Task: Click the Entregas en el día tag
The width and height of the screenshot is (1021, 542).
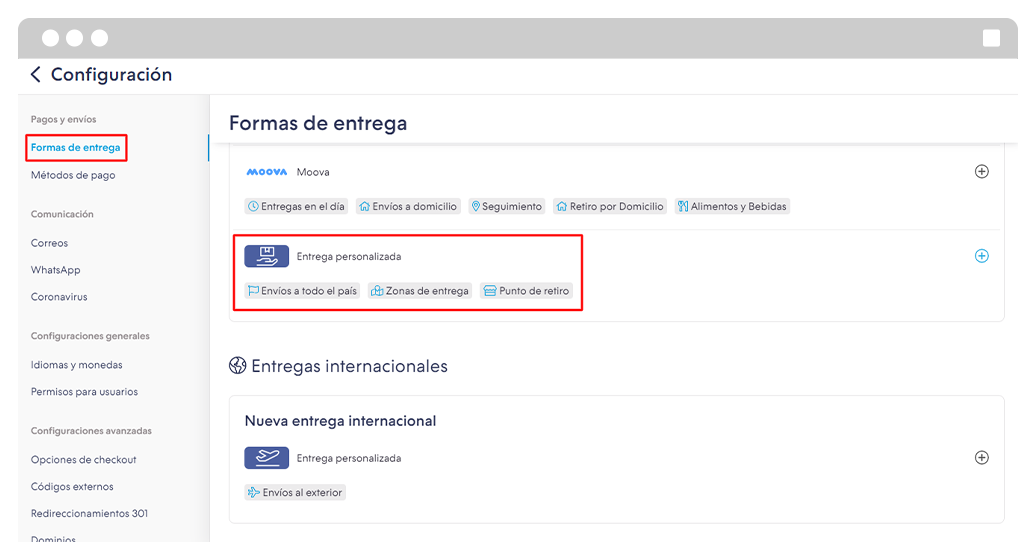Action: [x=296, y=207]
